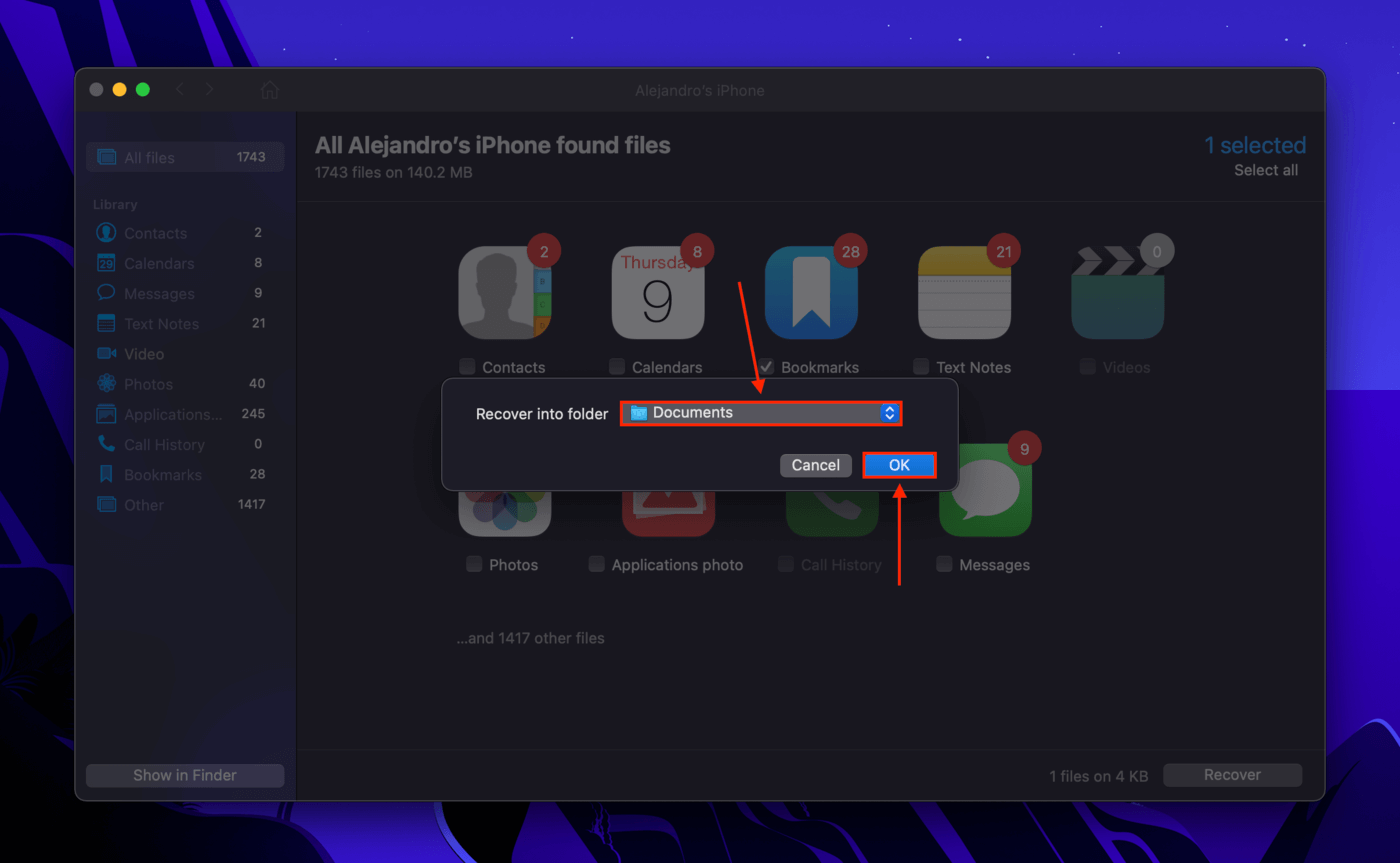Go to home via house icon
Viewport: 1400px width, 863px height.
pyautogui.click(x=269, y=90)
